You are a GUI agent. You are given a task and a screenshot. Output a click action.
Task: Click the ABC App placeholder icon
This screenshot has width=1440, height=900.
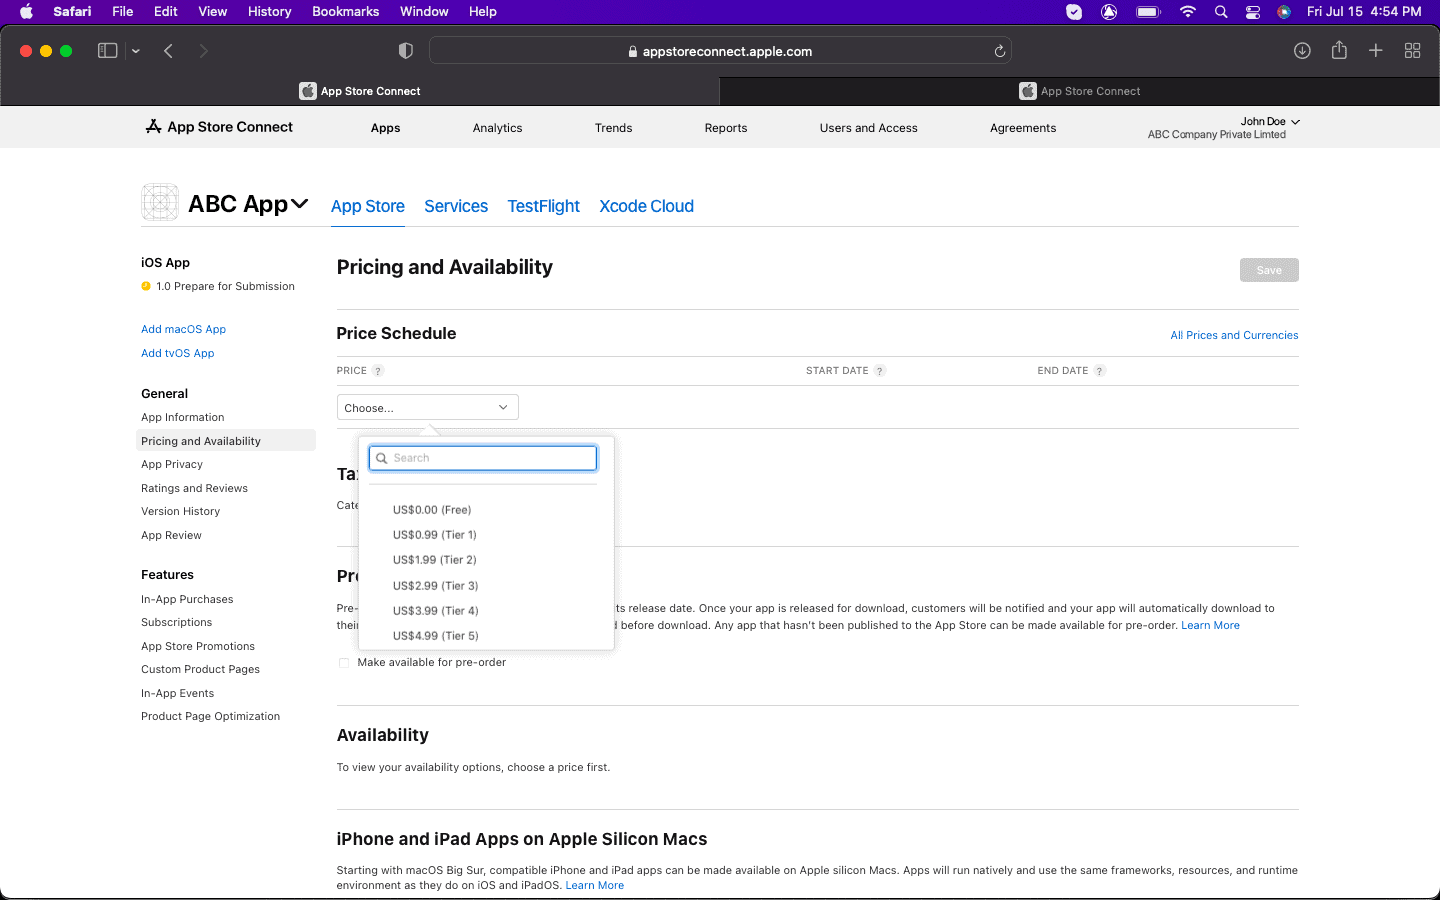point(160,202)
